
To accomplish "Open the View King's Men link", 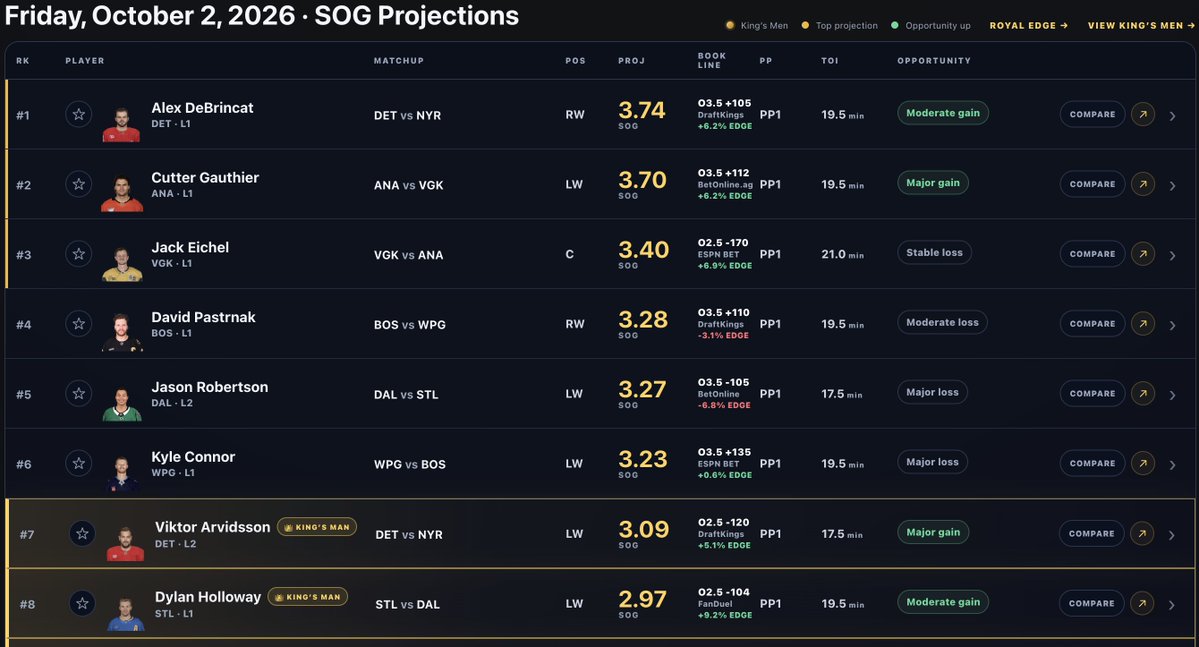I will click(x=1141, y=25).
